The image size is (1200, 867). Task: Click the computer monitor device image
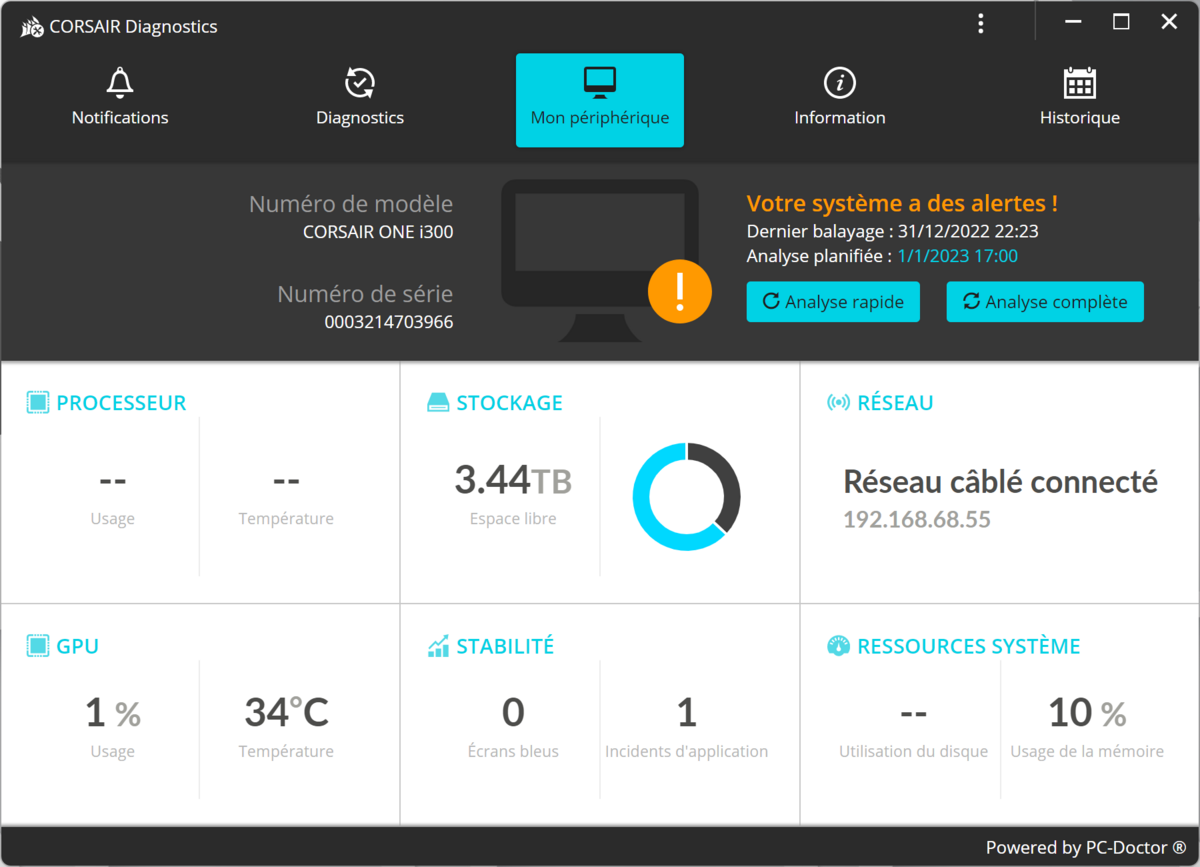600,260
